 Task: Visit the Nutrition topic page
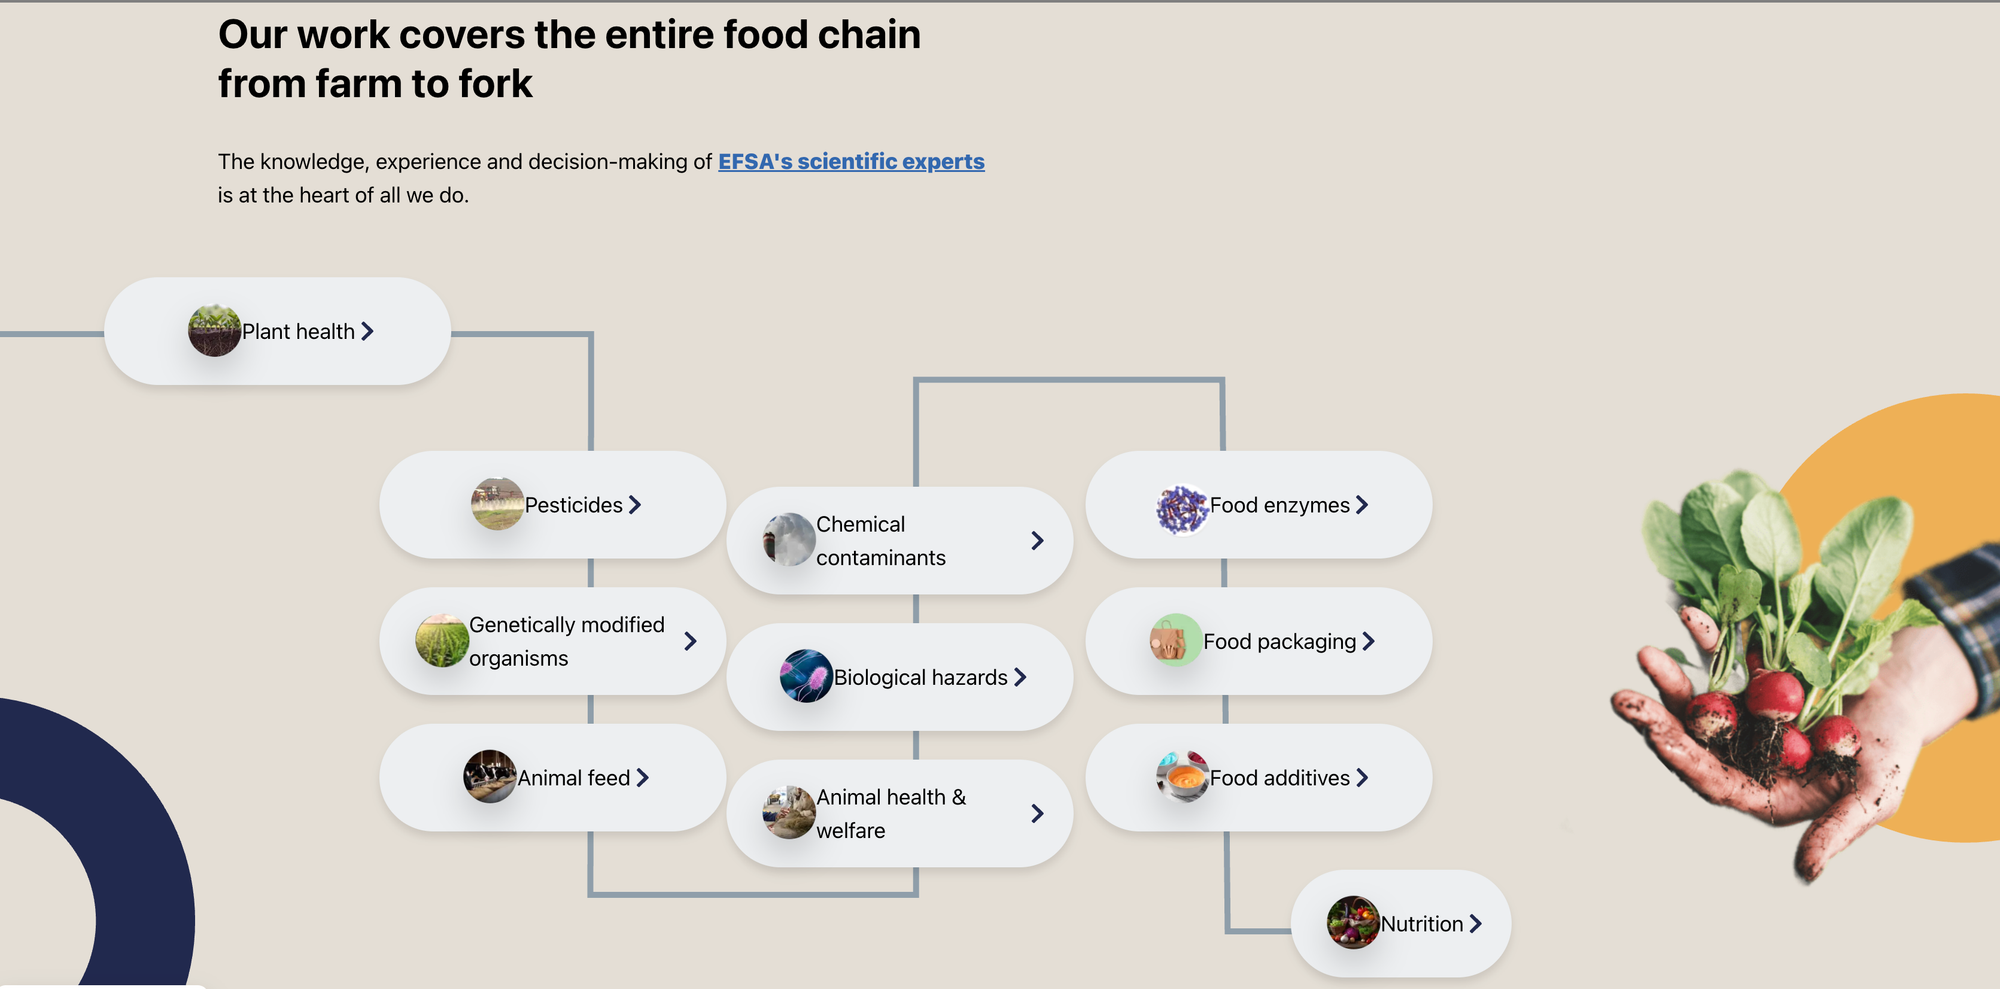tap(1422, 925)
